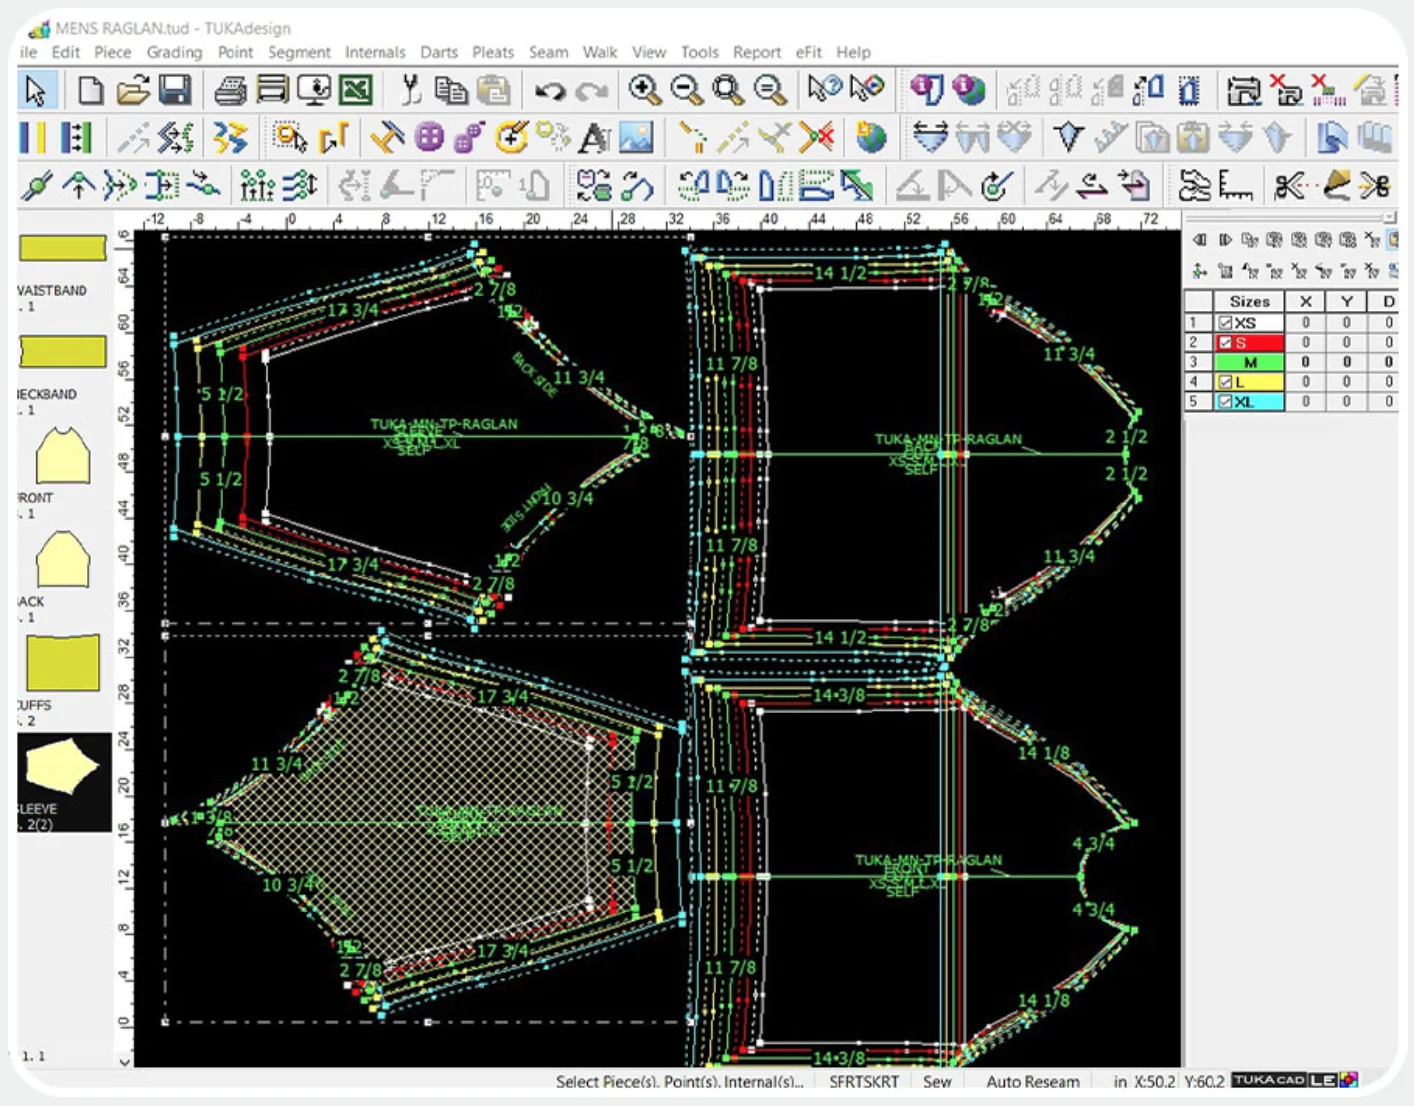Open the Grading menu
Image resolution: width=1414 pixels, height=1106 pixels.
point(174,52)
